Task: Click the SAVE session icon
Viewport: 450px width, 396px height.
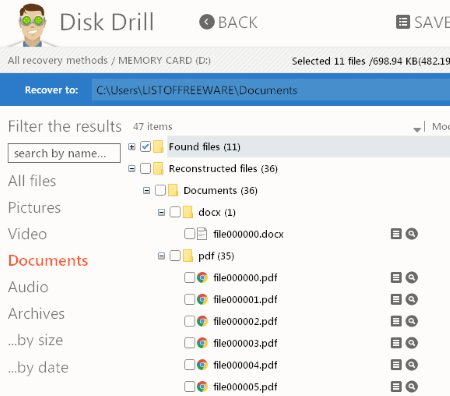Action: click(403, 22)
